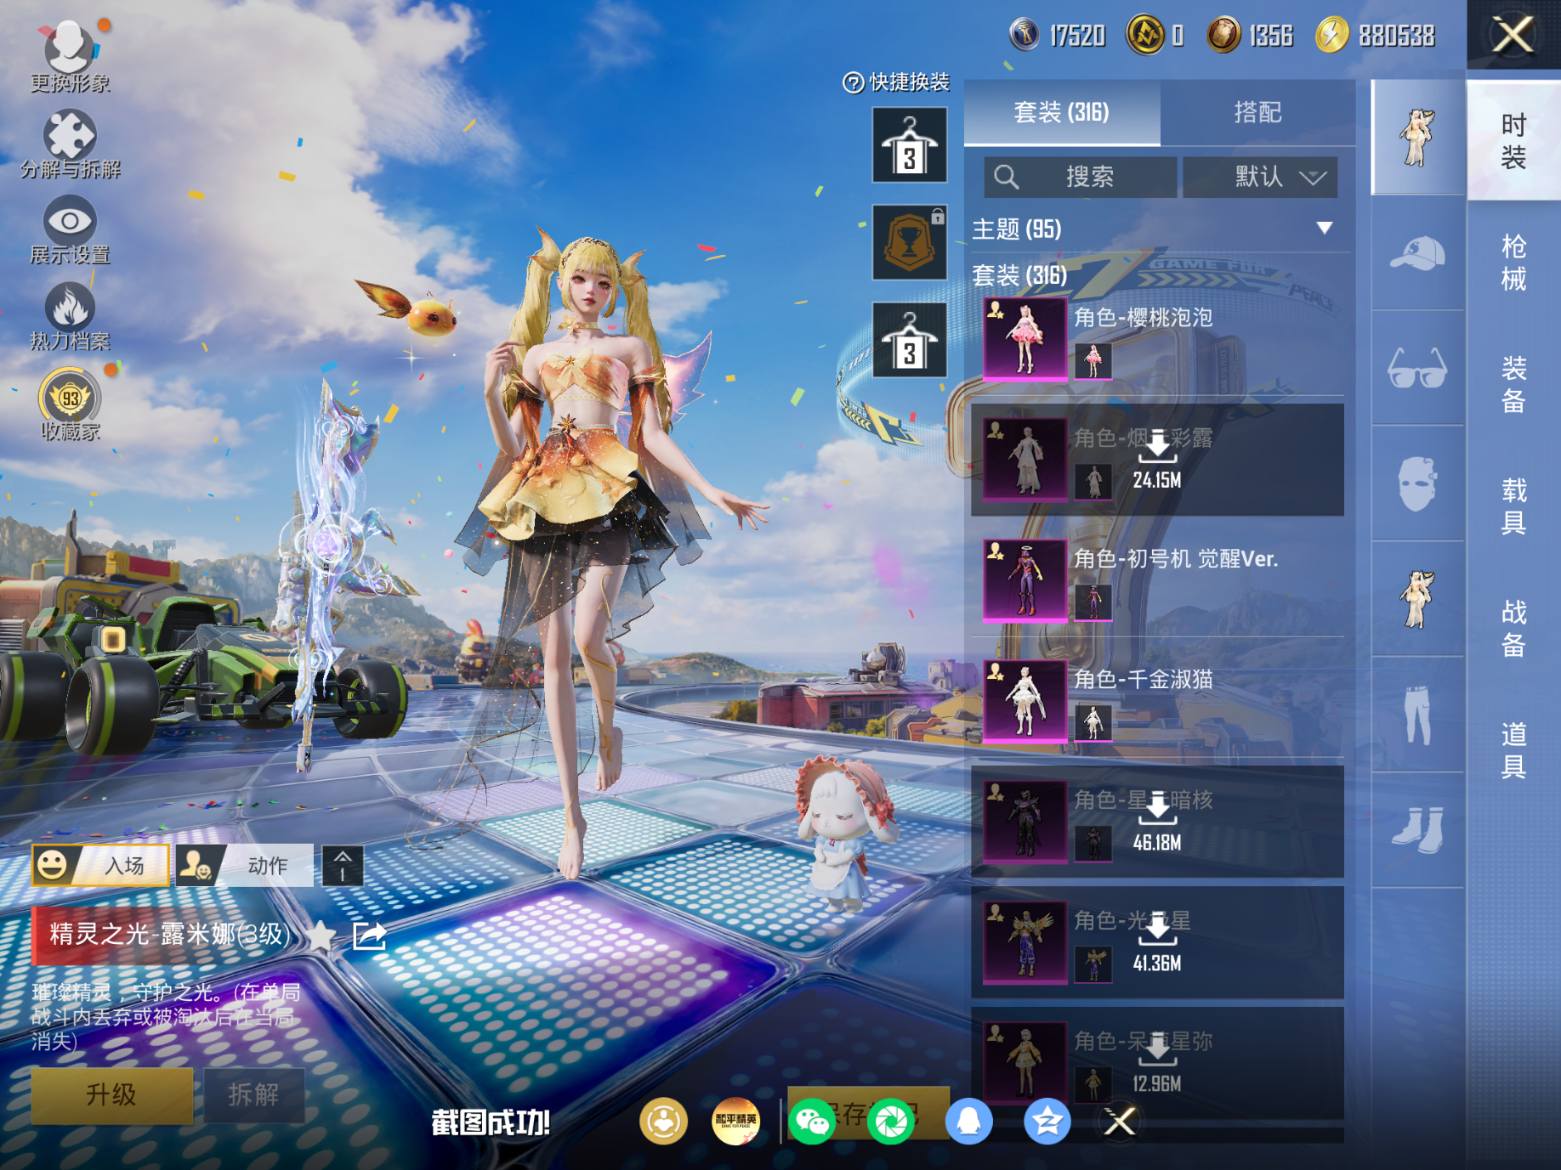Select the 角色-千金淑猫 outfit thumbnail
1561x1170 pixels.
(x=1025, y=701)
